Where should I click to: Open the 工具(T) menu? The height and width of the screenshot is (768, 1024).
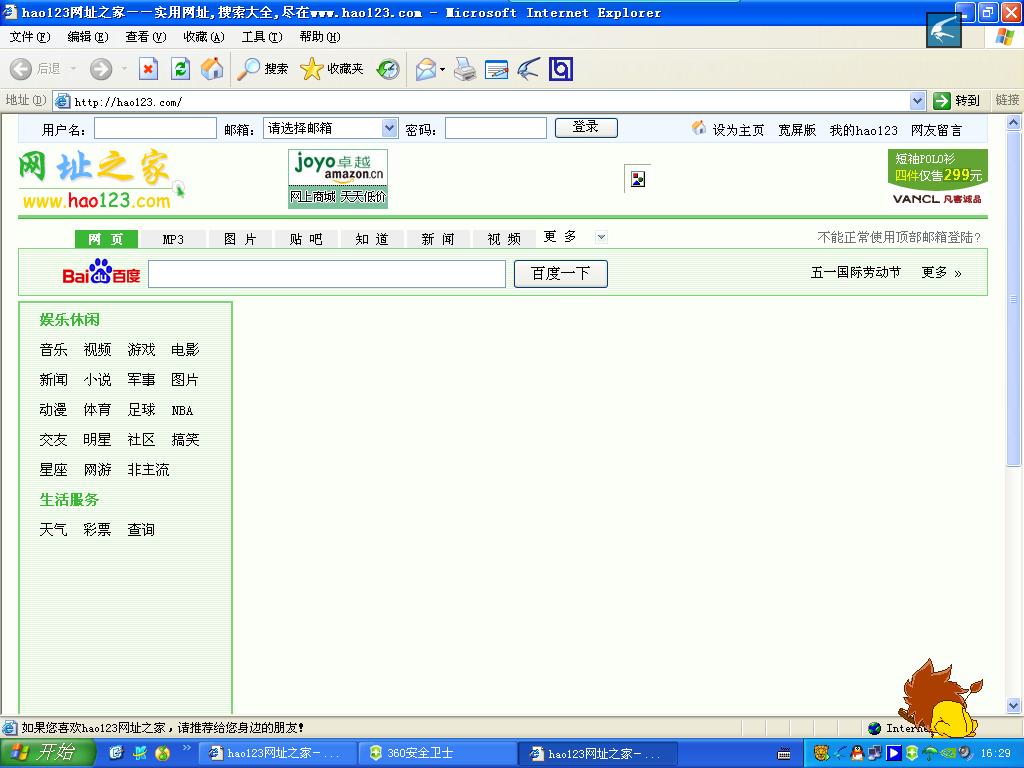click(x=262, y=37)
